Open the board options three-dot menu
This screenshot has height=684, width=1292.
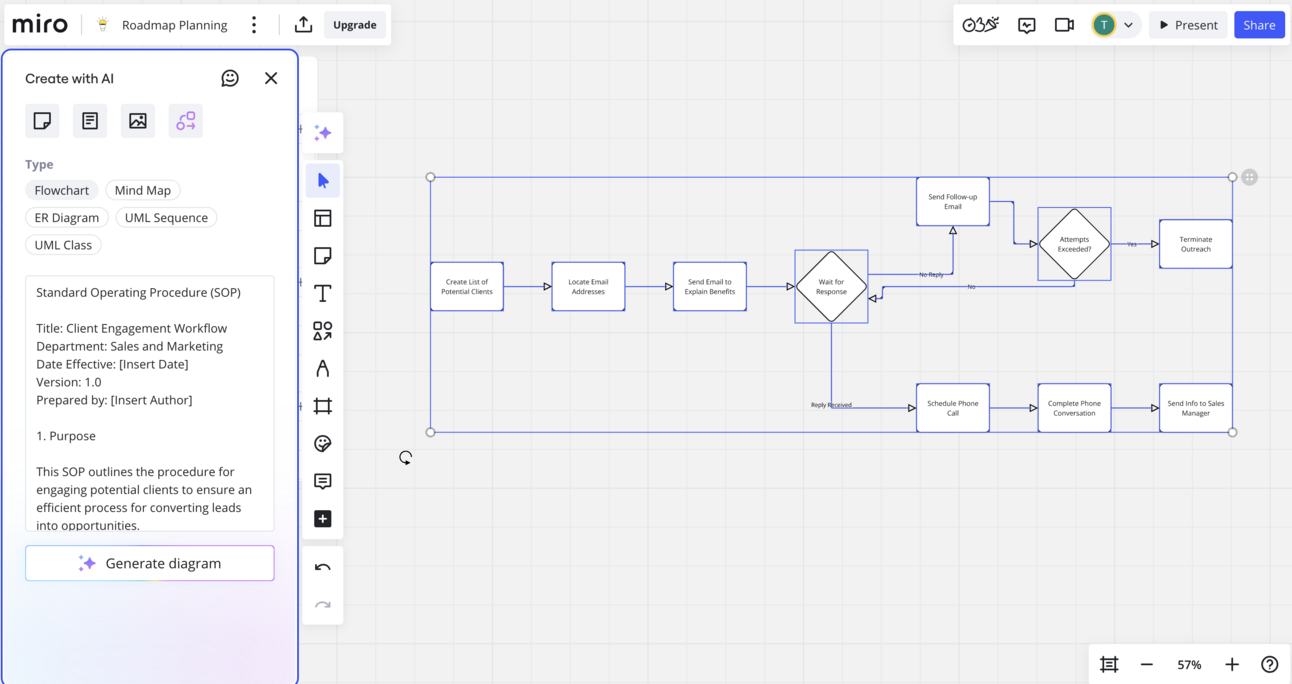[254, 24]
